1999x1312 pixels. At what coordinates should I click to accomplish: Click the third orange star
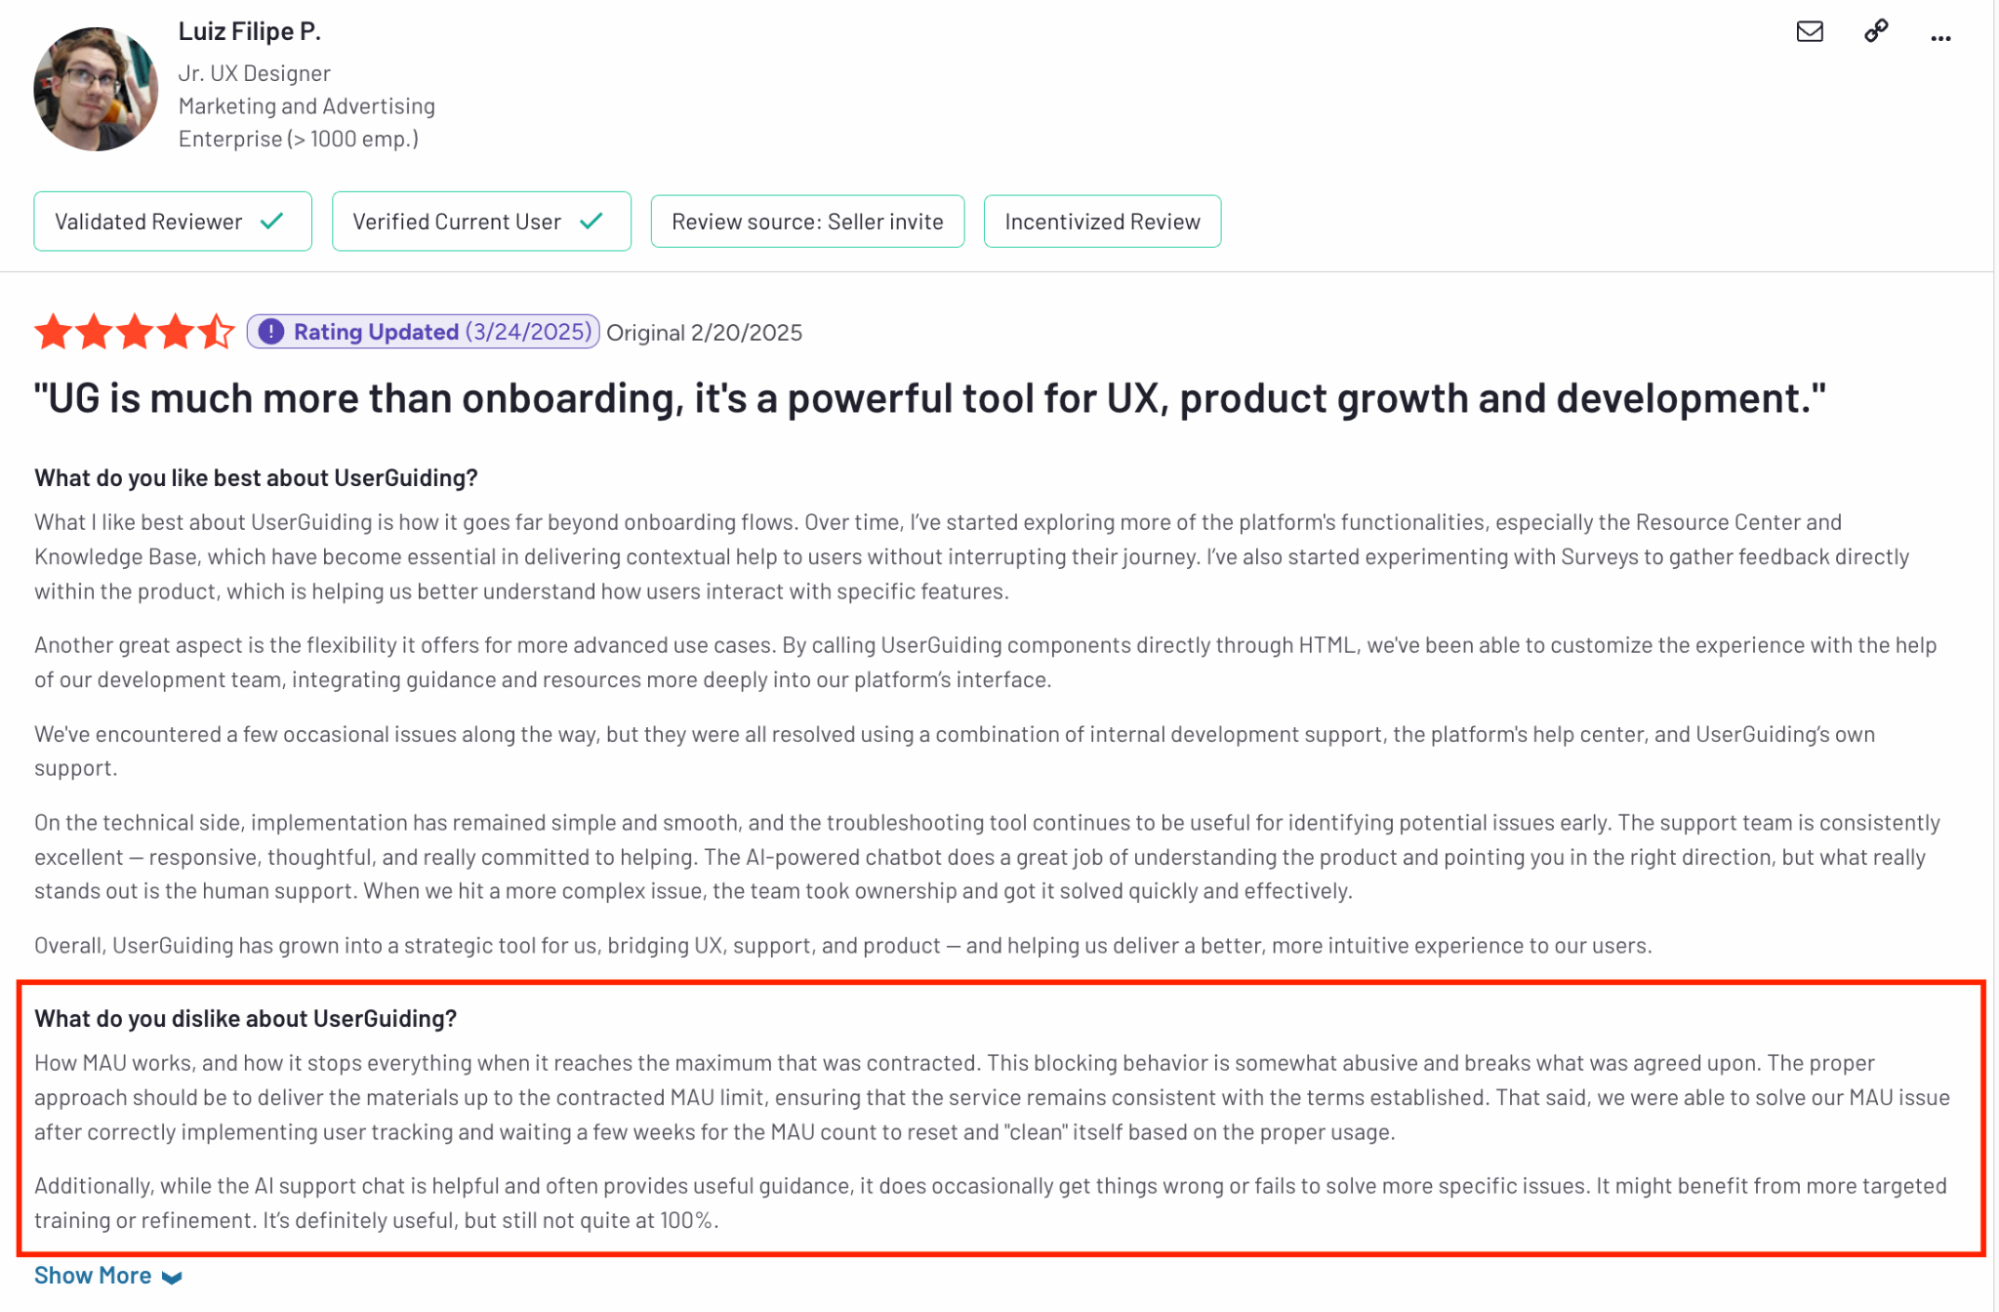134,331
